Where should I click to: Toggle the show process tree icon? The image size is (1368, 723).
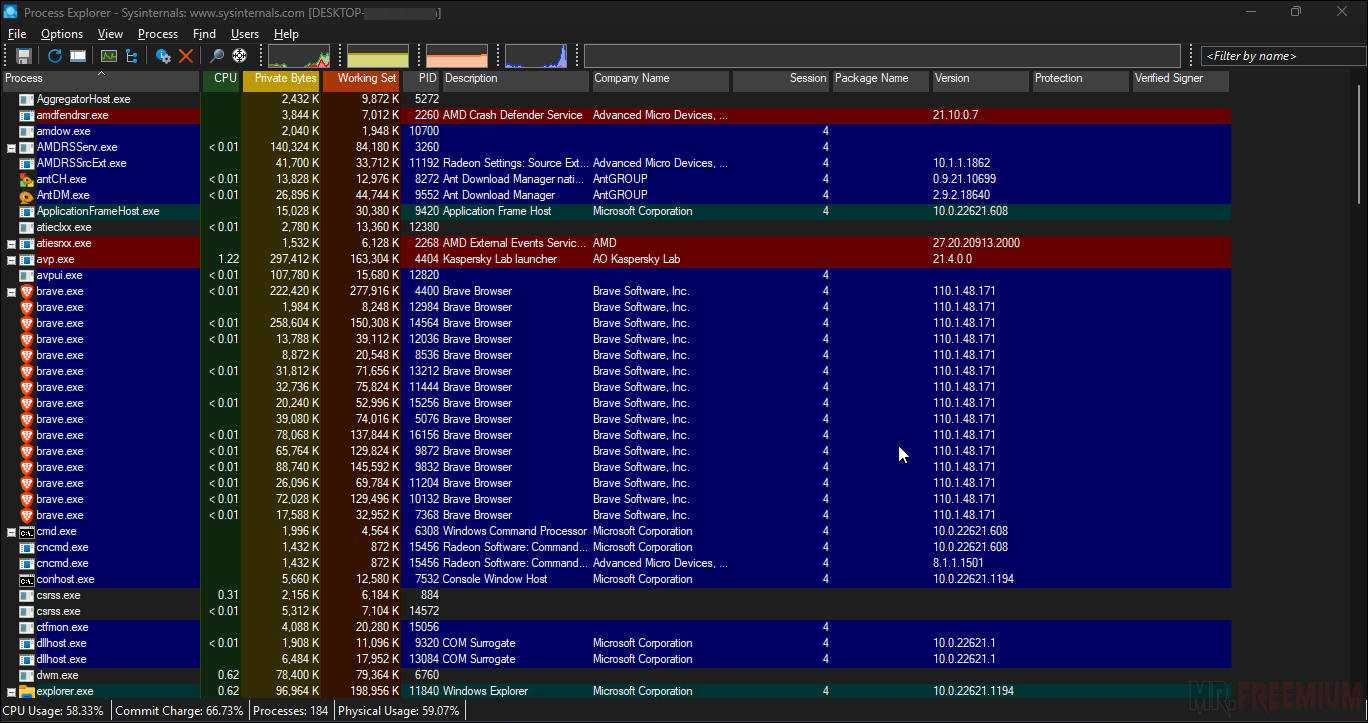point(131,56)
